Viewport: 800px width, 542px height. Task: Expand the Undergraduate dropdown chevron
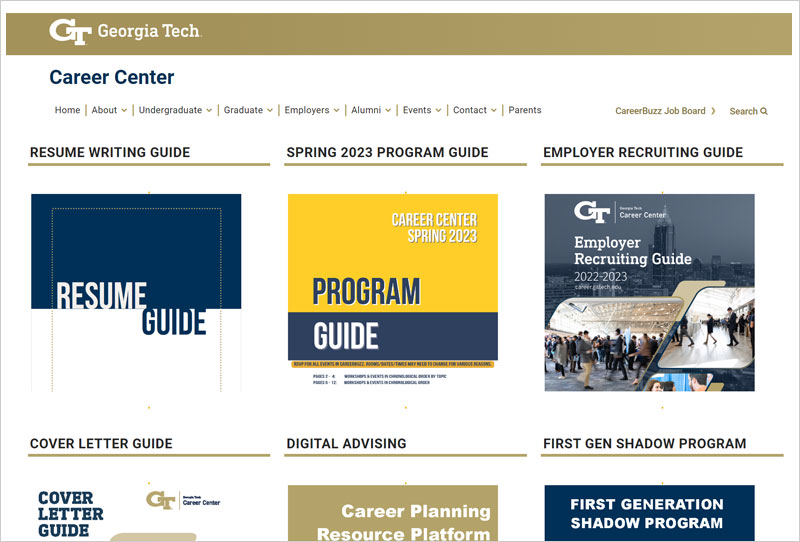[x=209, y=110]
